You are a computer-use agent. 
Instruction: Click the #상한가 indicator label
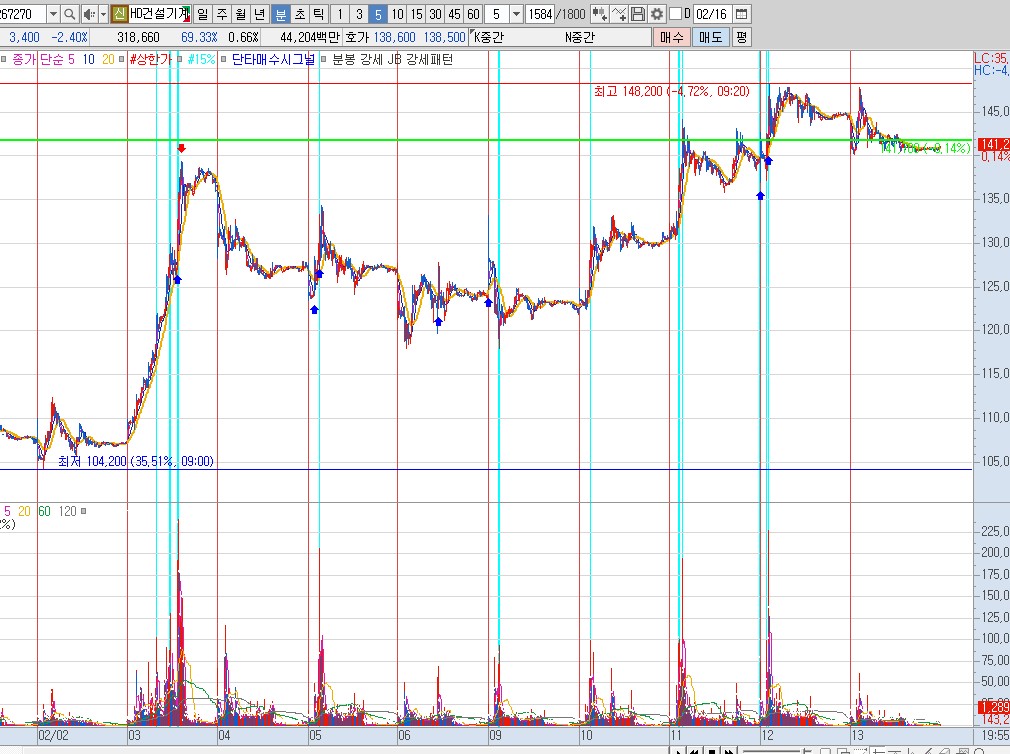coord(150,59)
